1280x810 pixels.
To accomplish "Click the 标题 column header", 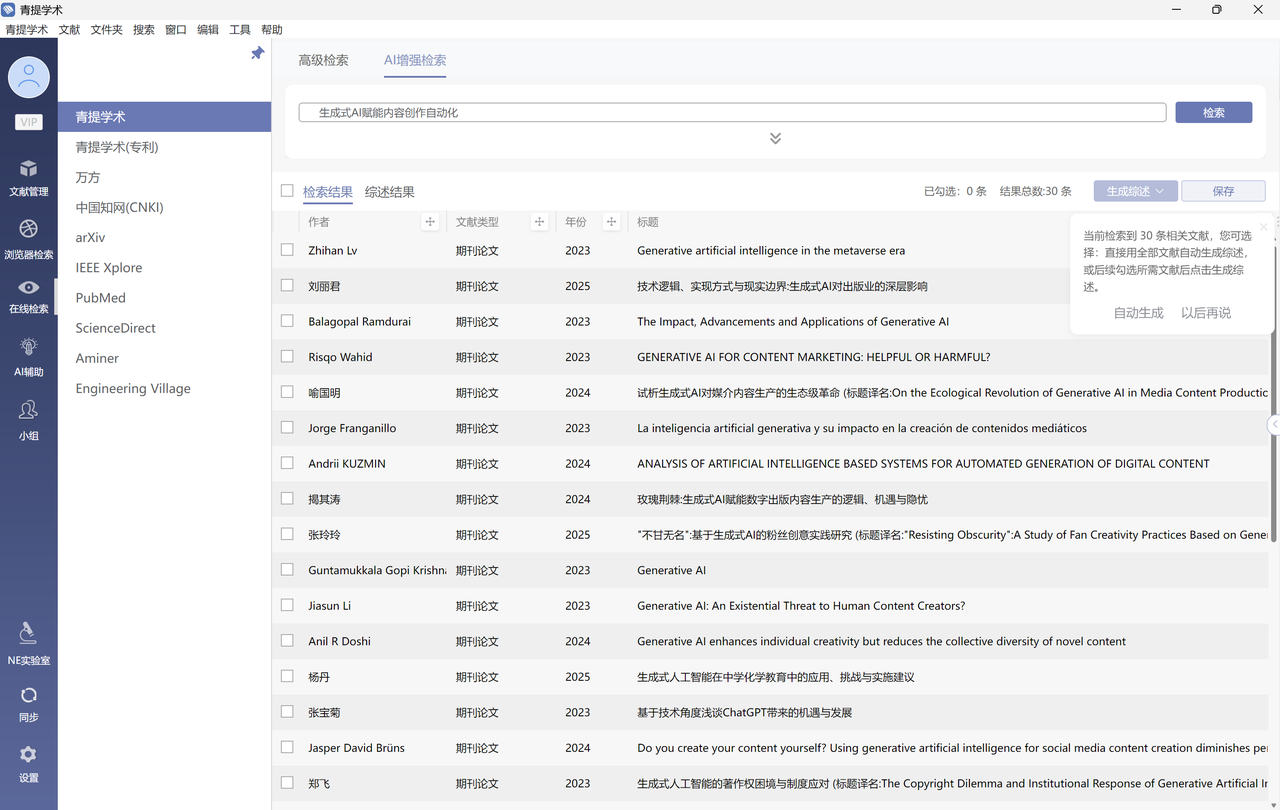I will [x=648, y=222].
